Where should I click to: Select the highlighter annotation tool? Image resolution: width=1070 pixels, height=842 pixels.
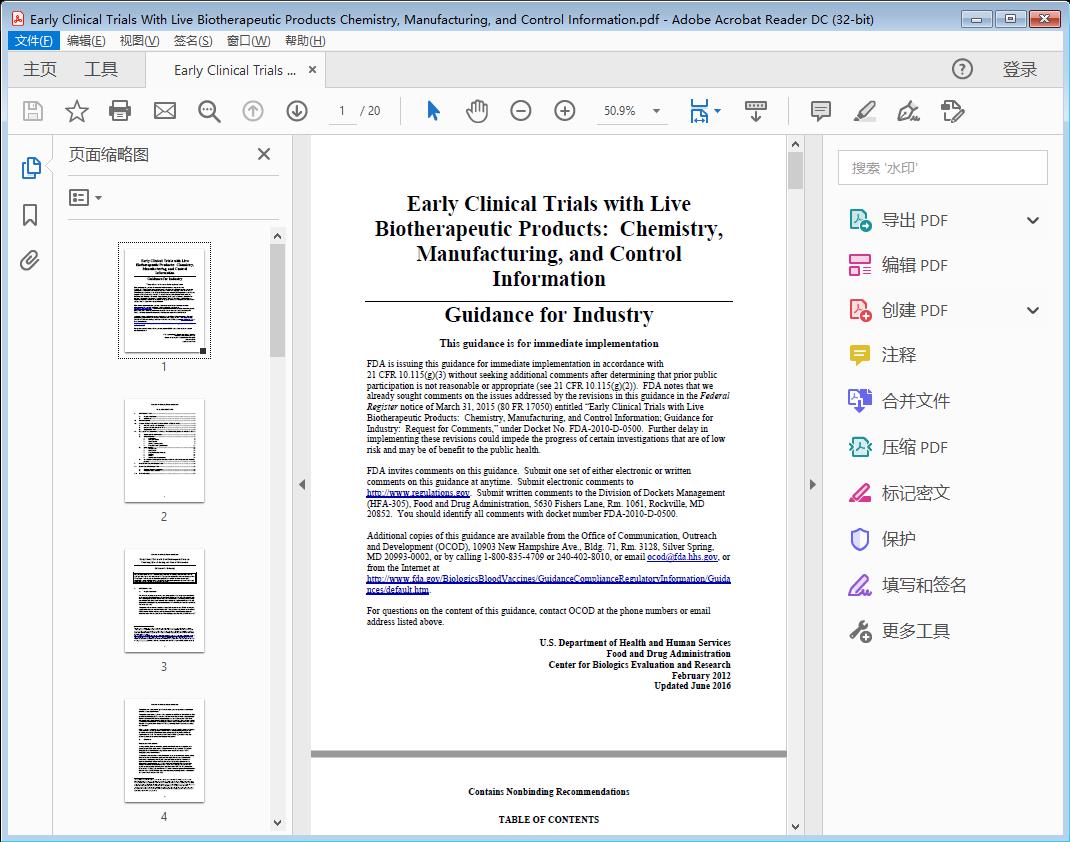point(864,111)
